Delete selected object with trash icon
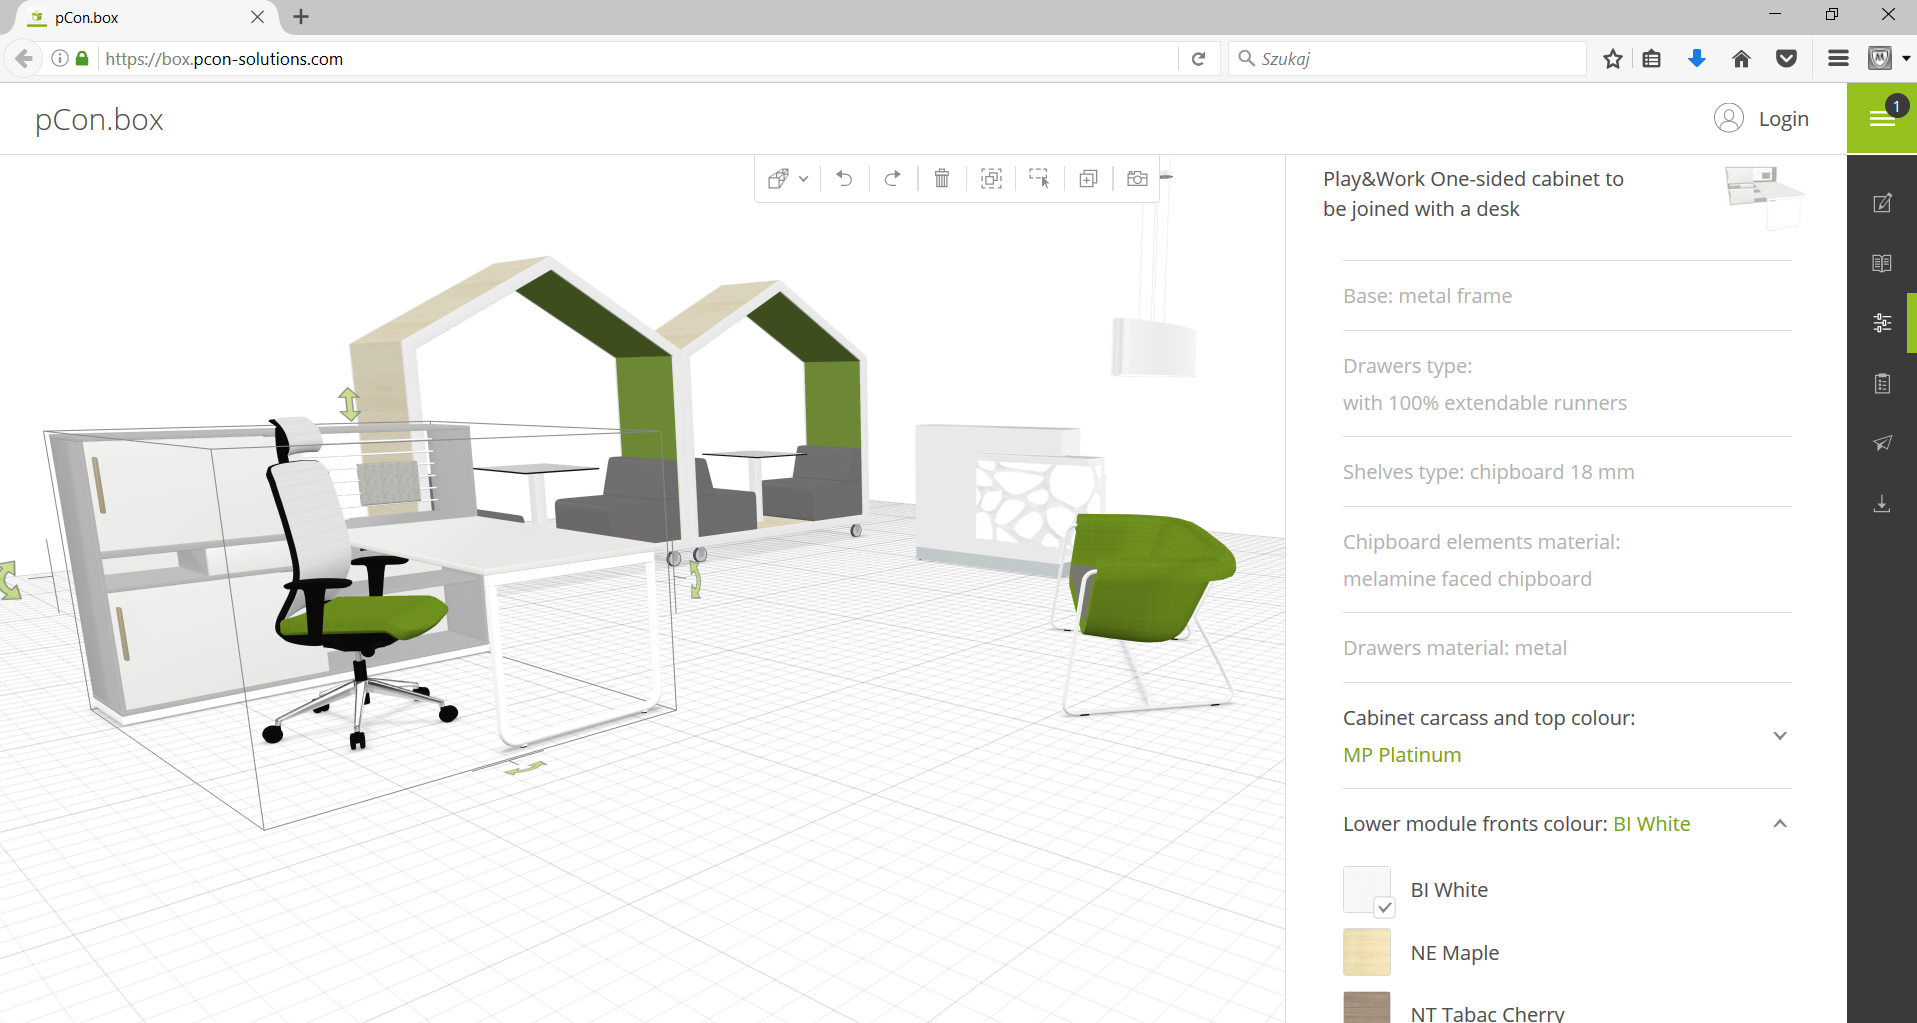The height and width of the screenshot is (1023, 1917). pos(942,179)
